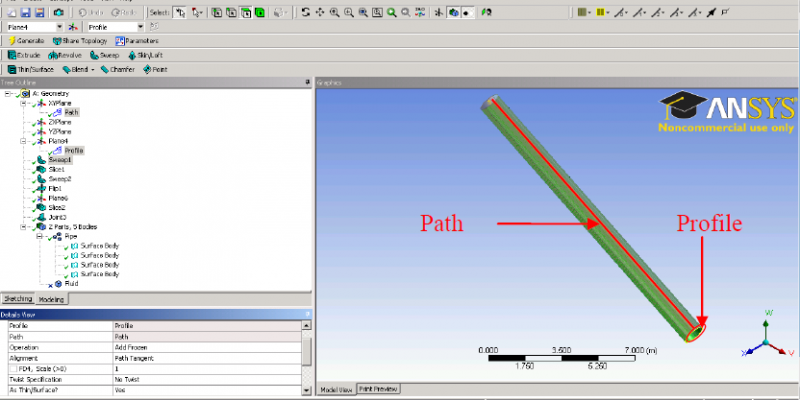Collapse the Pipe part node
The width and height of the screenshot is (800, 400).
(x=39, y=236)
